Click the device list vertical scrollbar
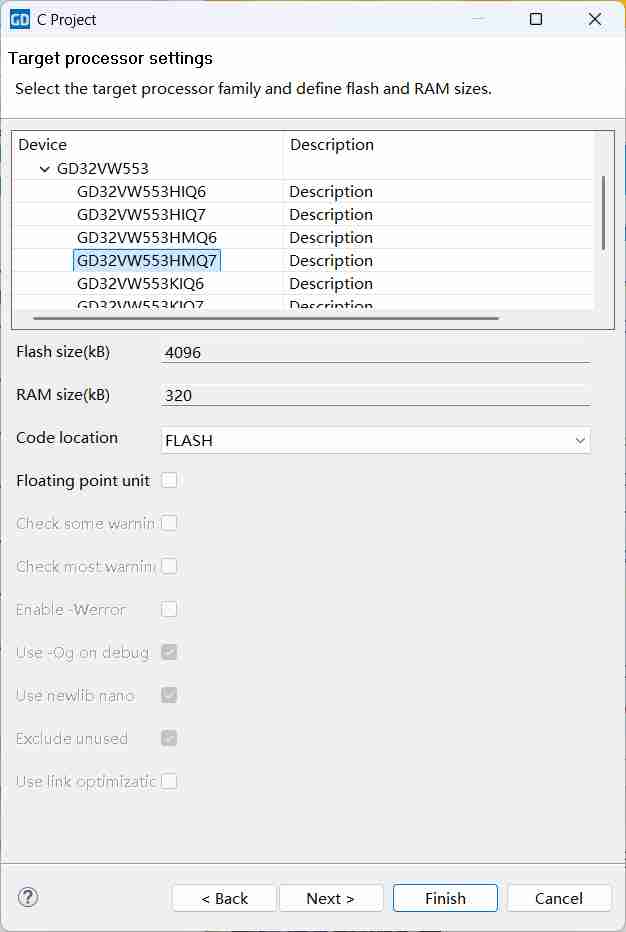This screenshot has width=626, height=932. (603, 213)
